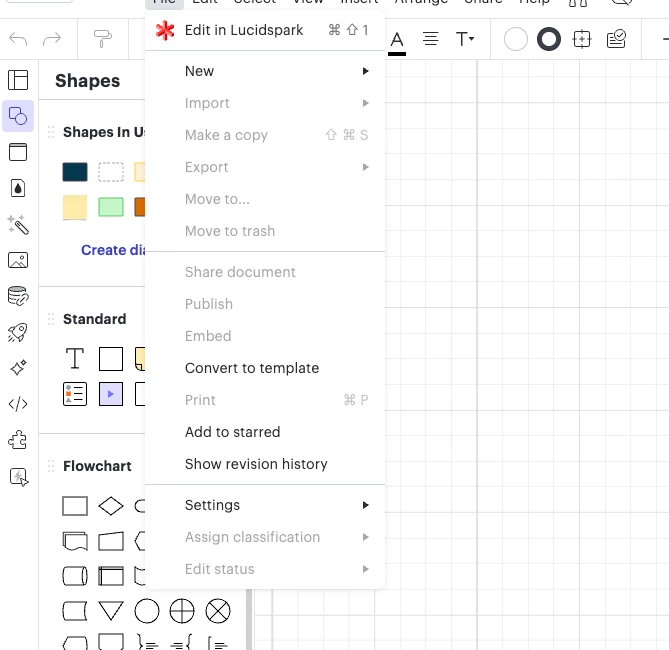
Task: Select the flowchart connector circle shape
Action: [x=147, y=611]
